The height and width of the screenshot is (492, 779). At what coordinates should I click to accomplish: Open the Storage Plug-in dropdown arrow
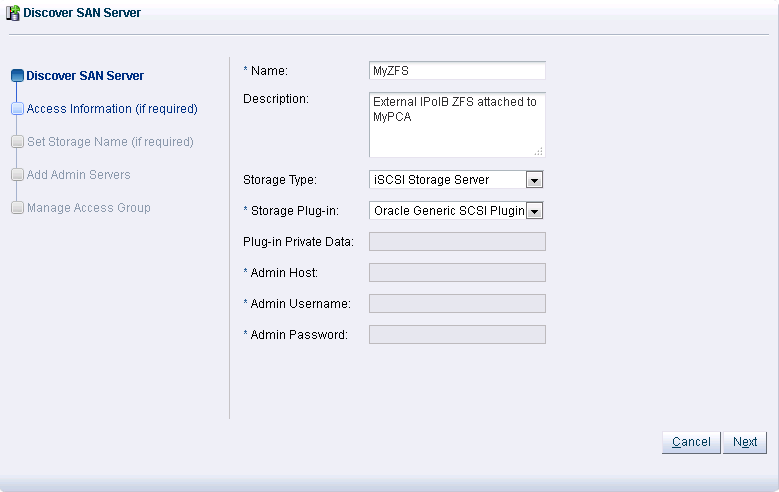535,211
